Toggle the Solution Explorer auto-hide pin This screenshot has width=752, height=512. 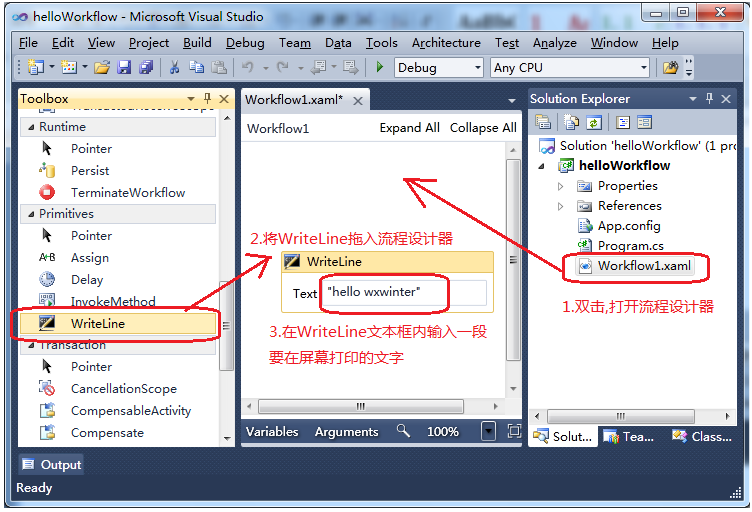pyautogui.click(x=709, y=99)
